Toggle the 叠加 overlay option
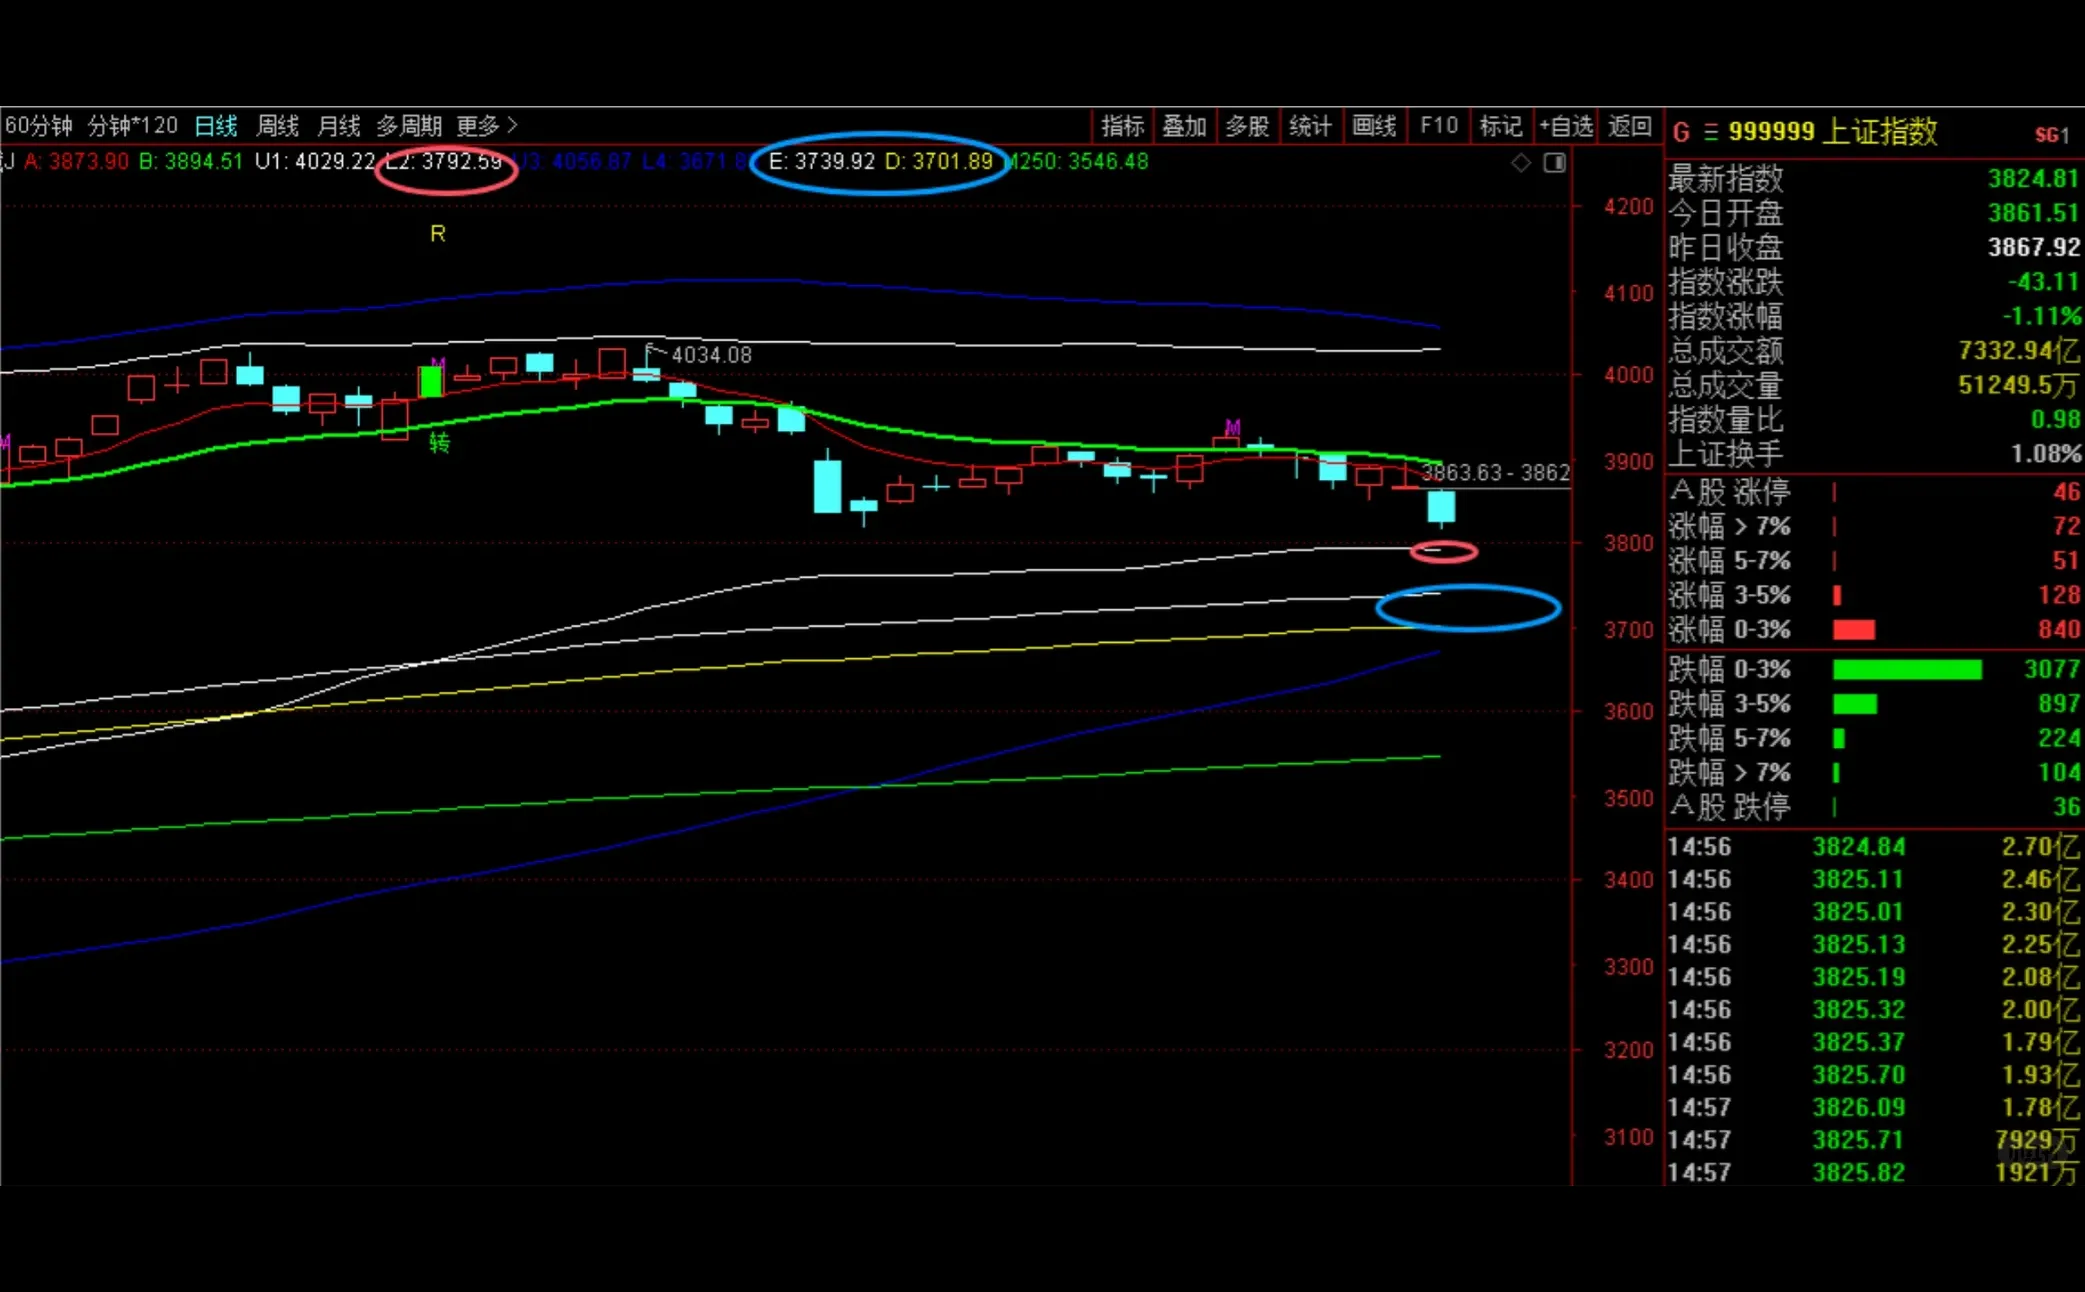2085x1292 pixels. click(x=1185, y=126)
